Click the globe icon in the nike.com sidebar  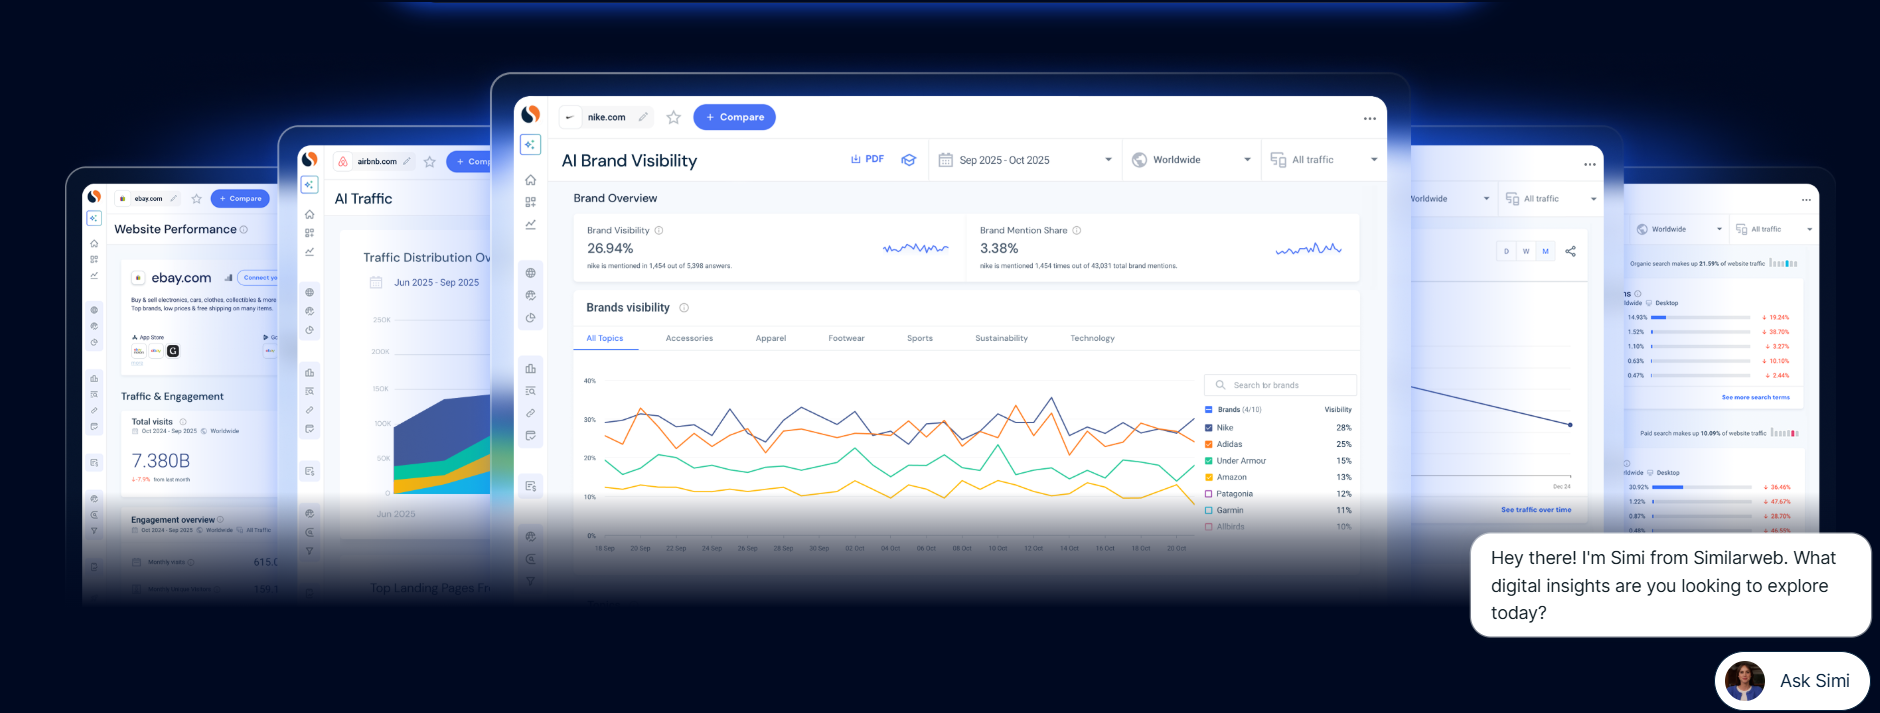[530, 272]
